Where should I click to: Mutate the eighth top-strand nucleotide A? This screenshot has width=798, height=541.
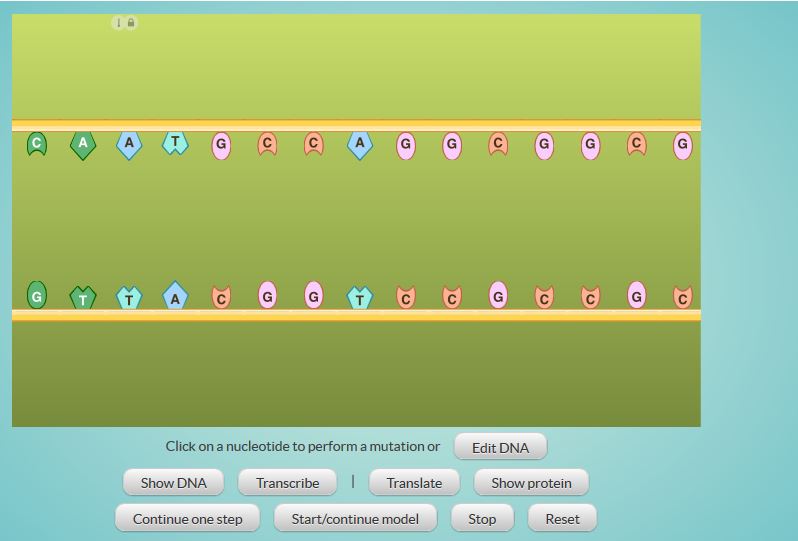pos(360,146)
